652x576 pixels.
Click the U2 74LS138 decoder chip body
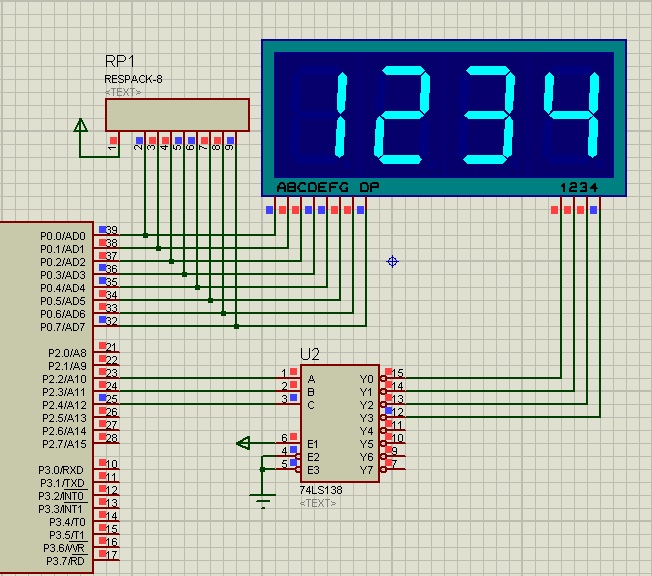(x=340, y=423)
